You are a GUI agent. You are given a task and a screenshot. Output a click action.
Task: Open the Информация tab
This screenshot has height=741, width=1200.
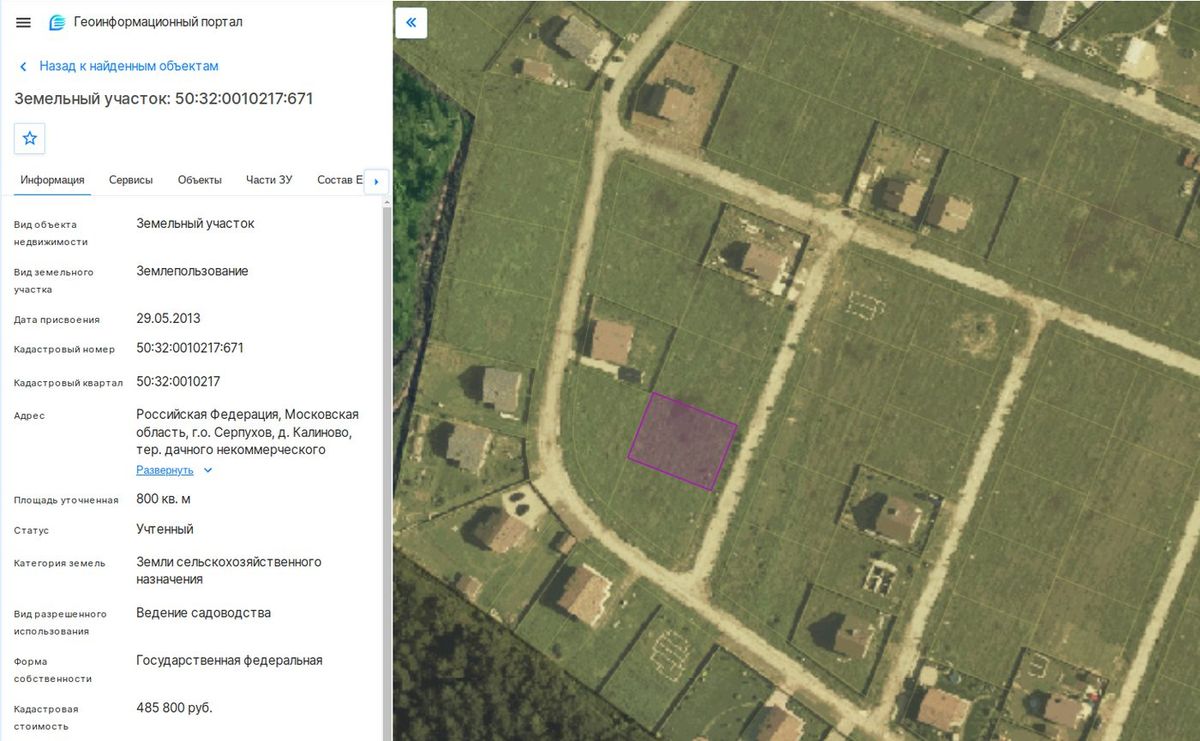click(52, 180)
